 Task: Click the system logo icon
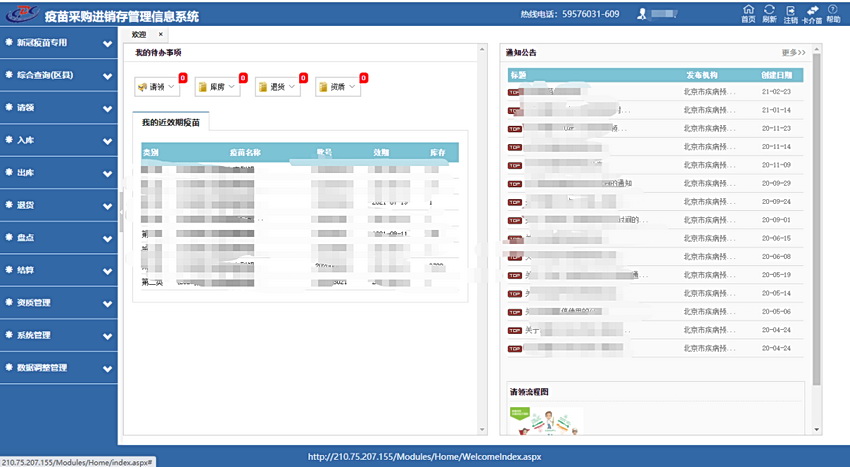(x=22, y=15)
